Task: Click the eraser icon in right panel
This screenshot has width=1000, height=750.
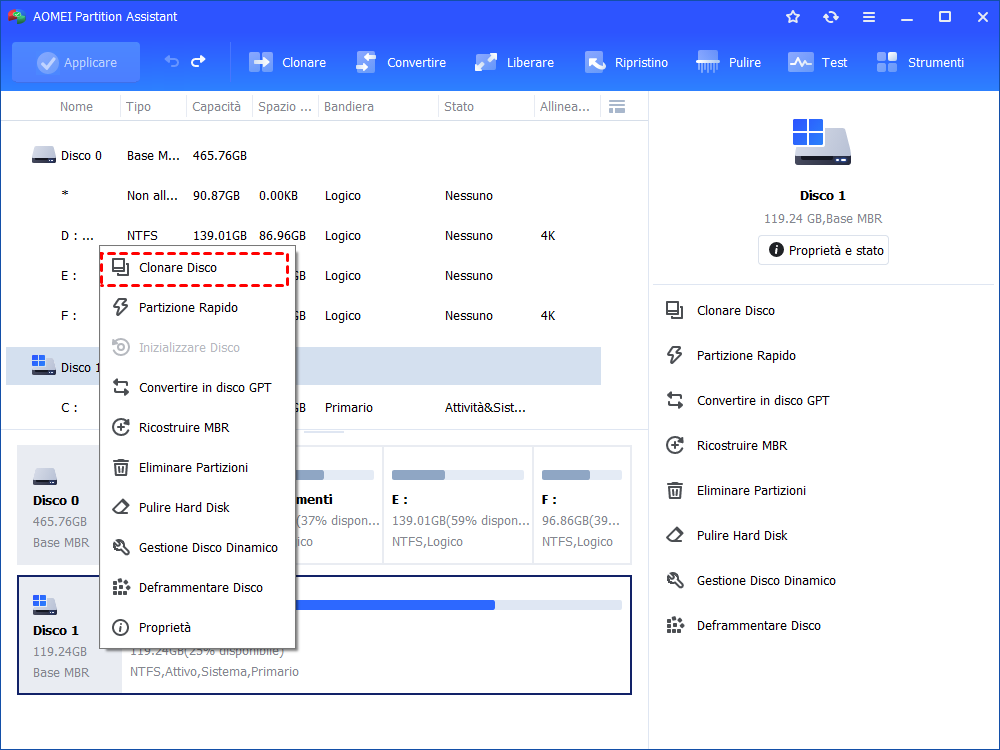Action: tap(675, 536)
